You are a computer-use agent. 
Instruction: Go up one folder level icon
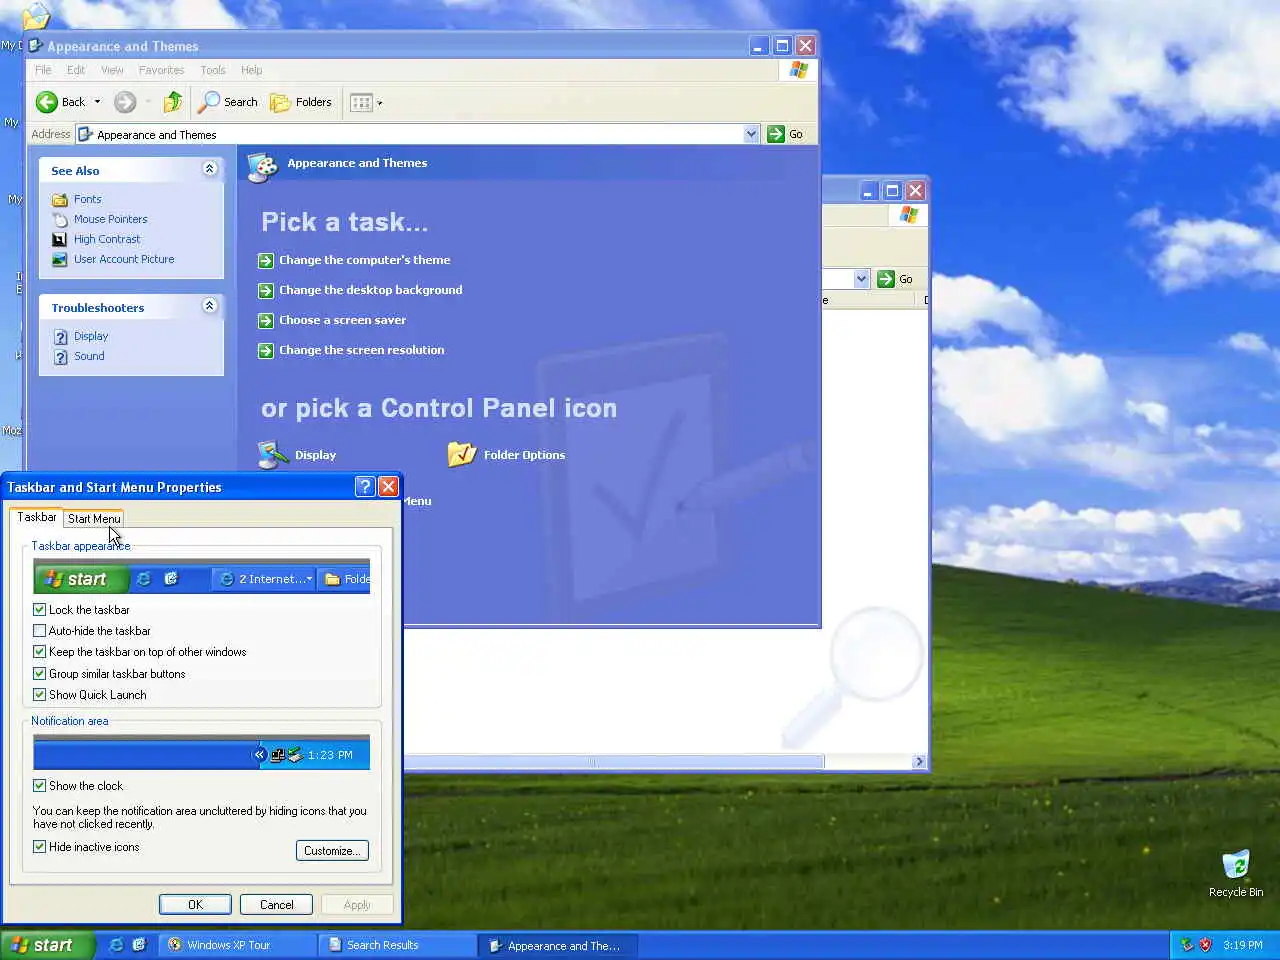[173, 102]
